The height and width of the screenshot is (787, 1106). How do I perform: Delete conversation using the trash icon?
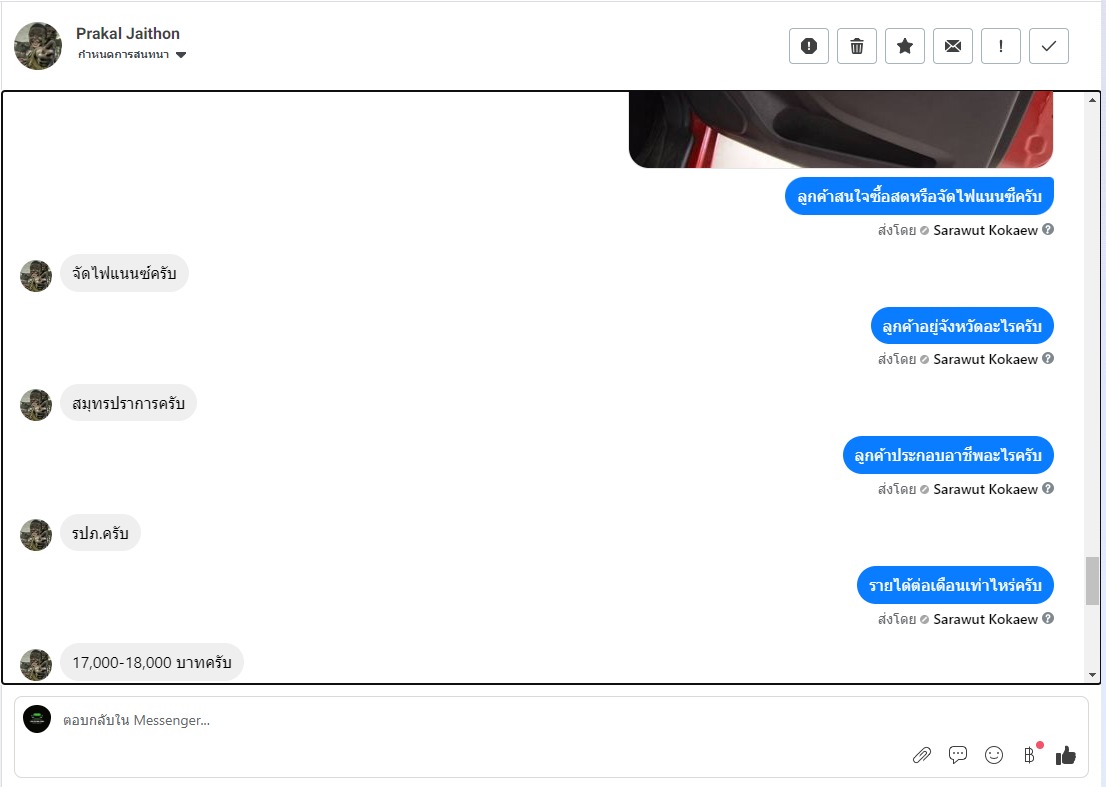coord(856,47)
